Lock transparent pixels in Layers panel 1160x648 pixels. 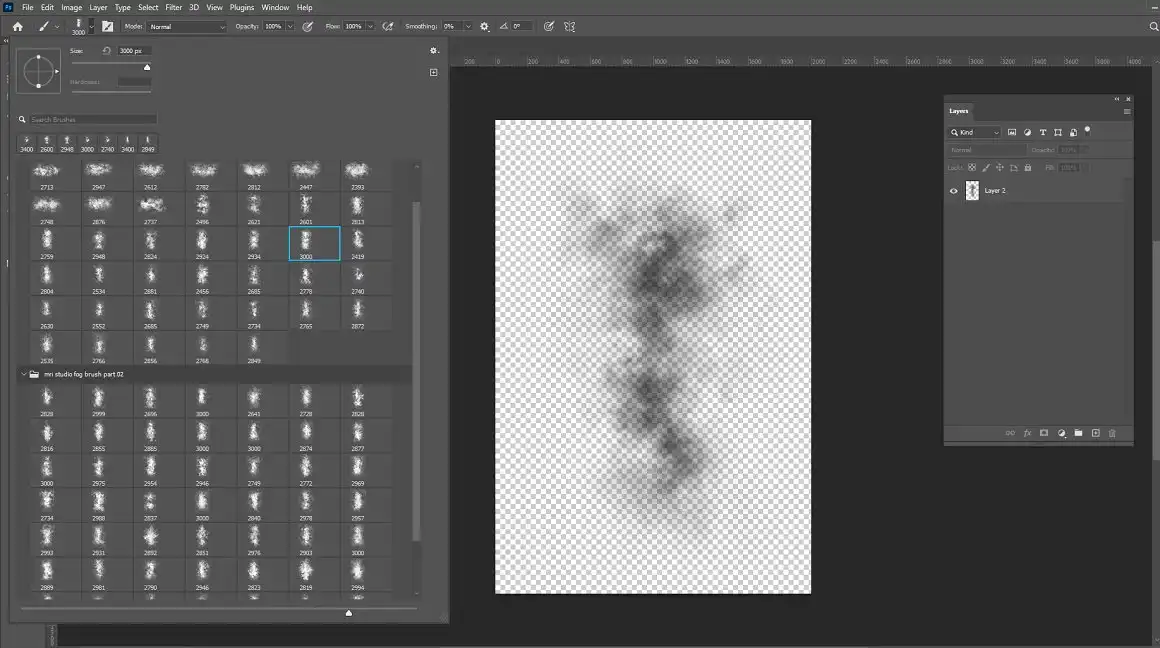[x=972, y=168]
